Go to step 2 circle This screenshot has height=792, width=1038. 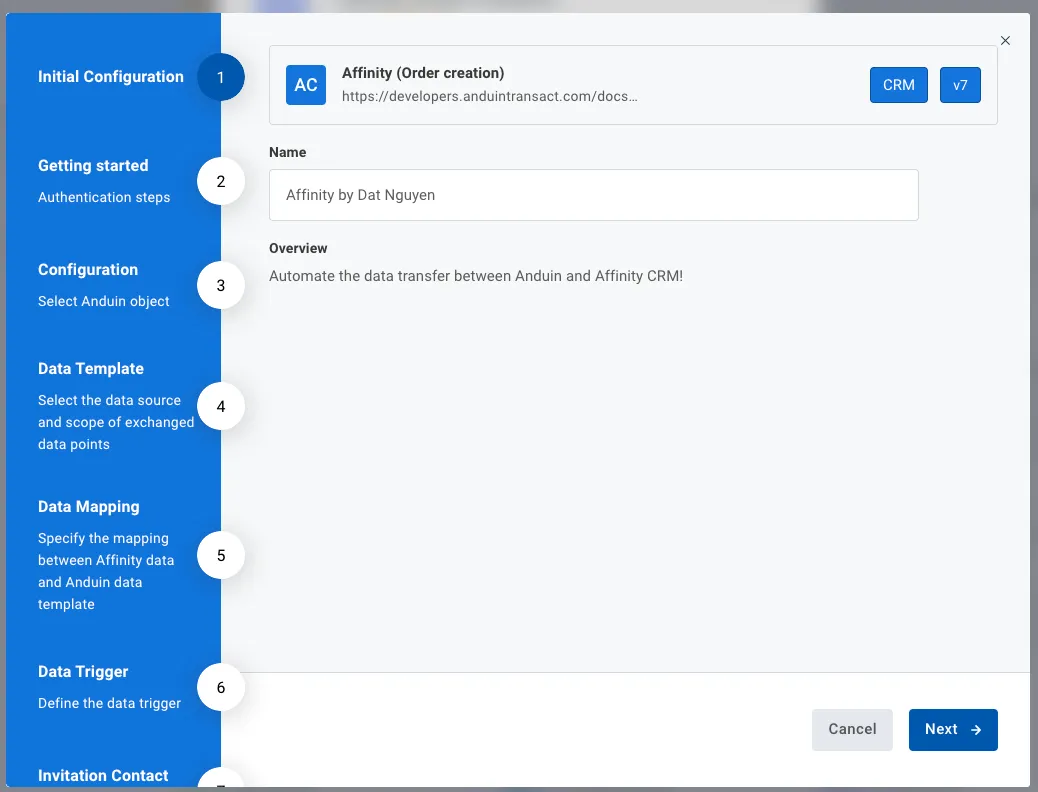point(220,181)
